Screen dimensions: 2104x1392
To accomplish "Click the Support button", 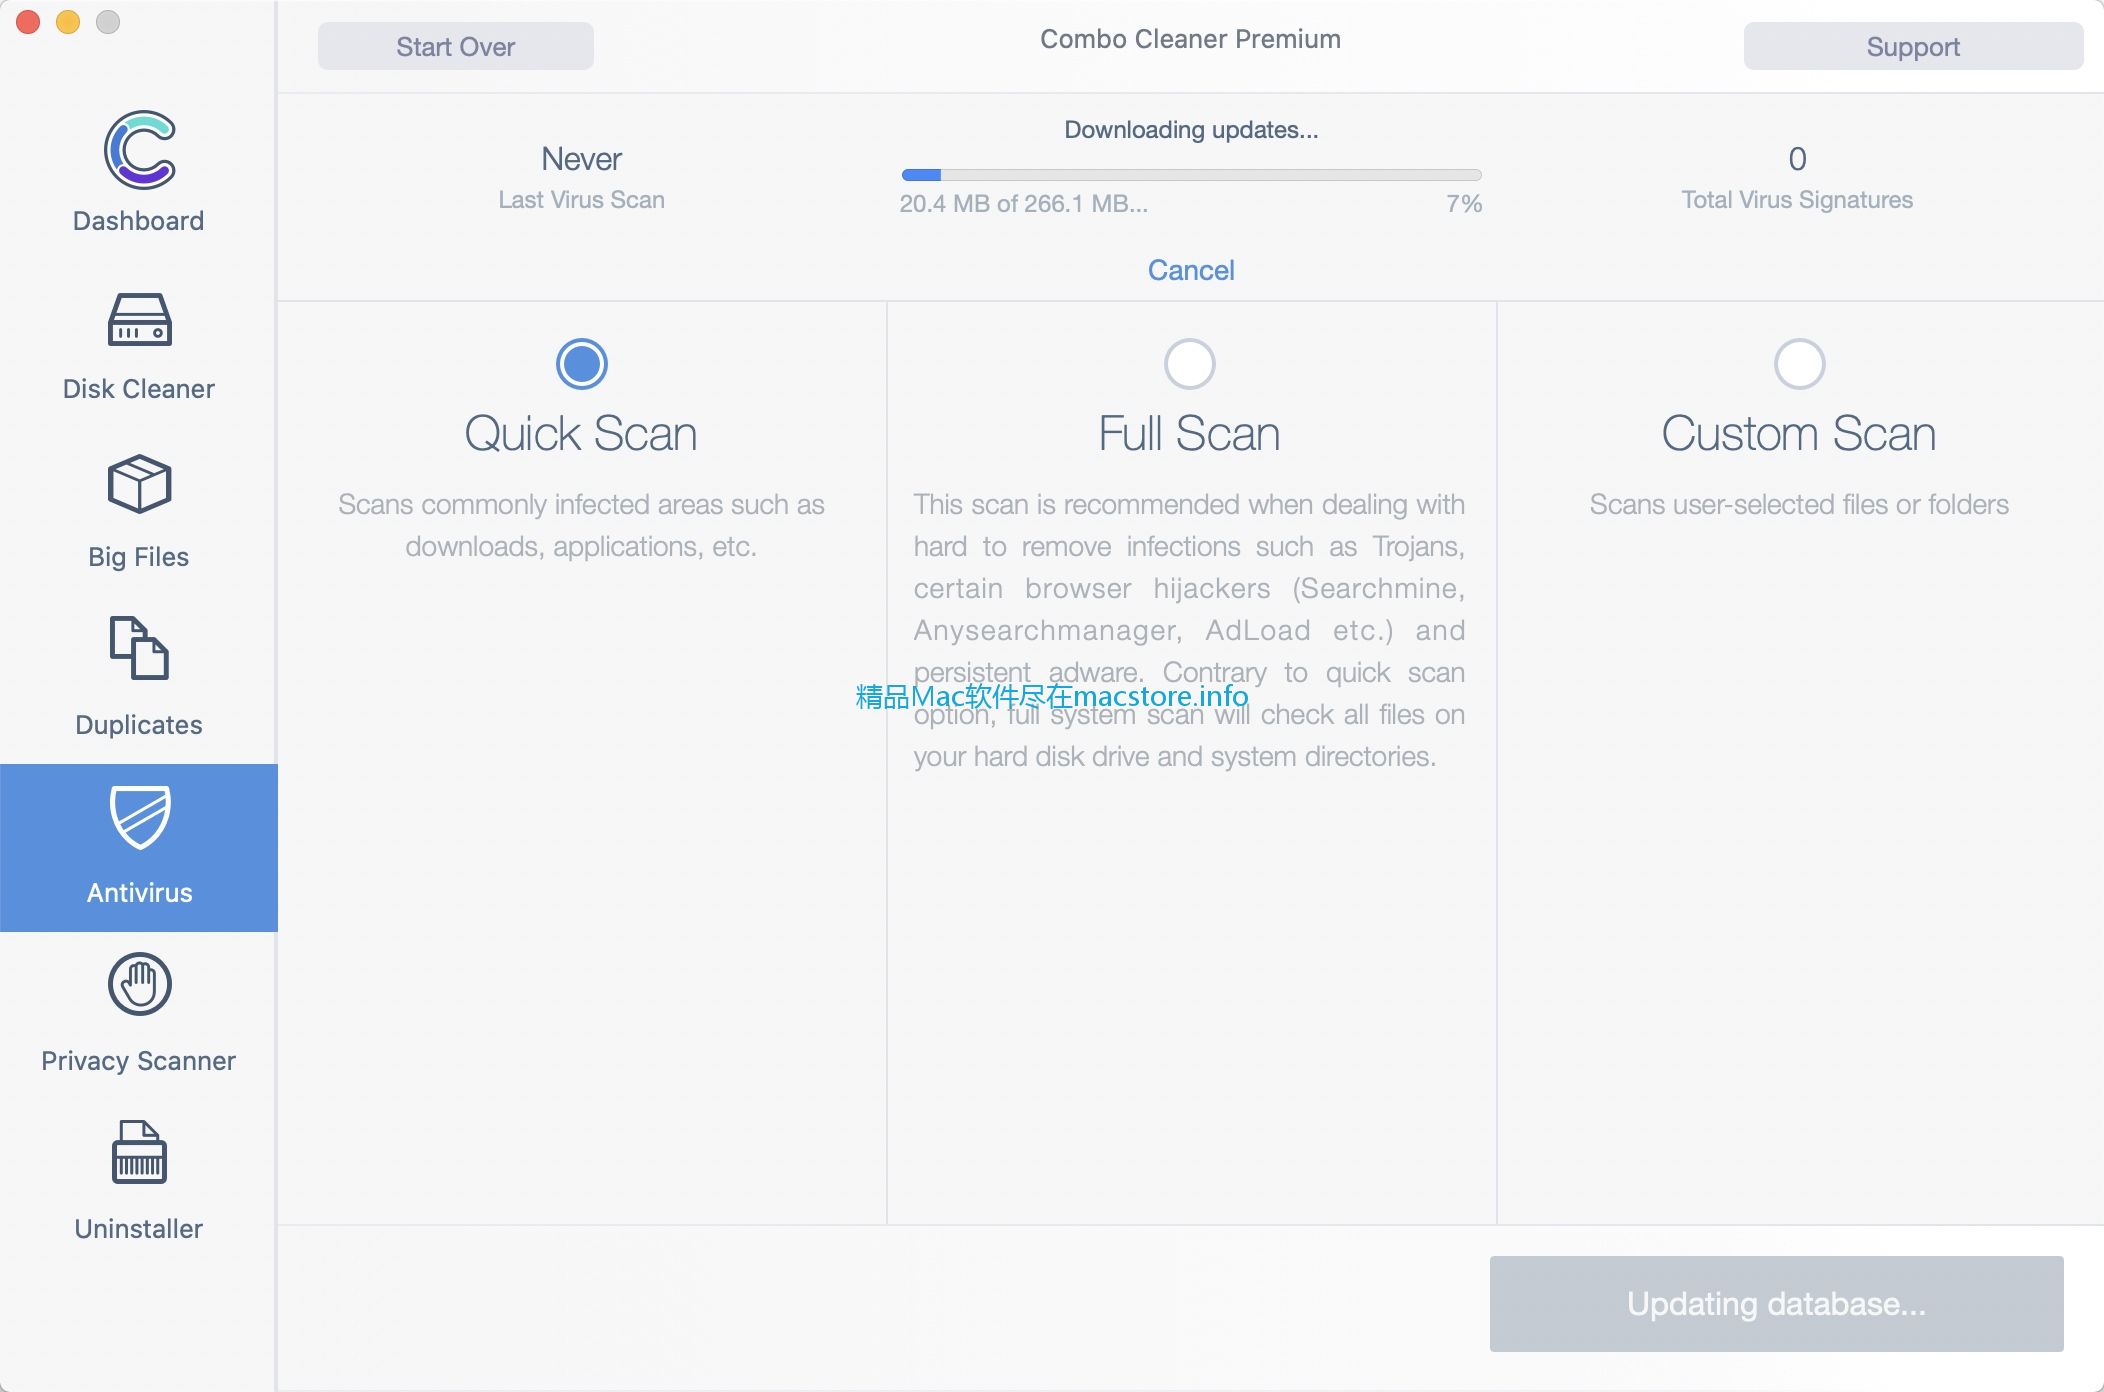I will coord(1911,47).
